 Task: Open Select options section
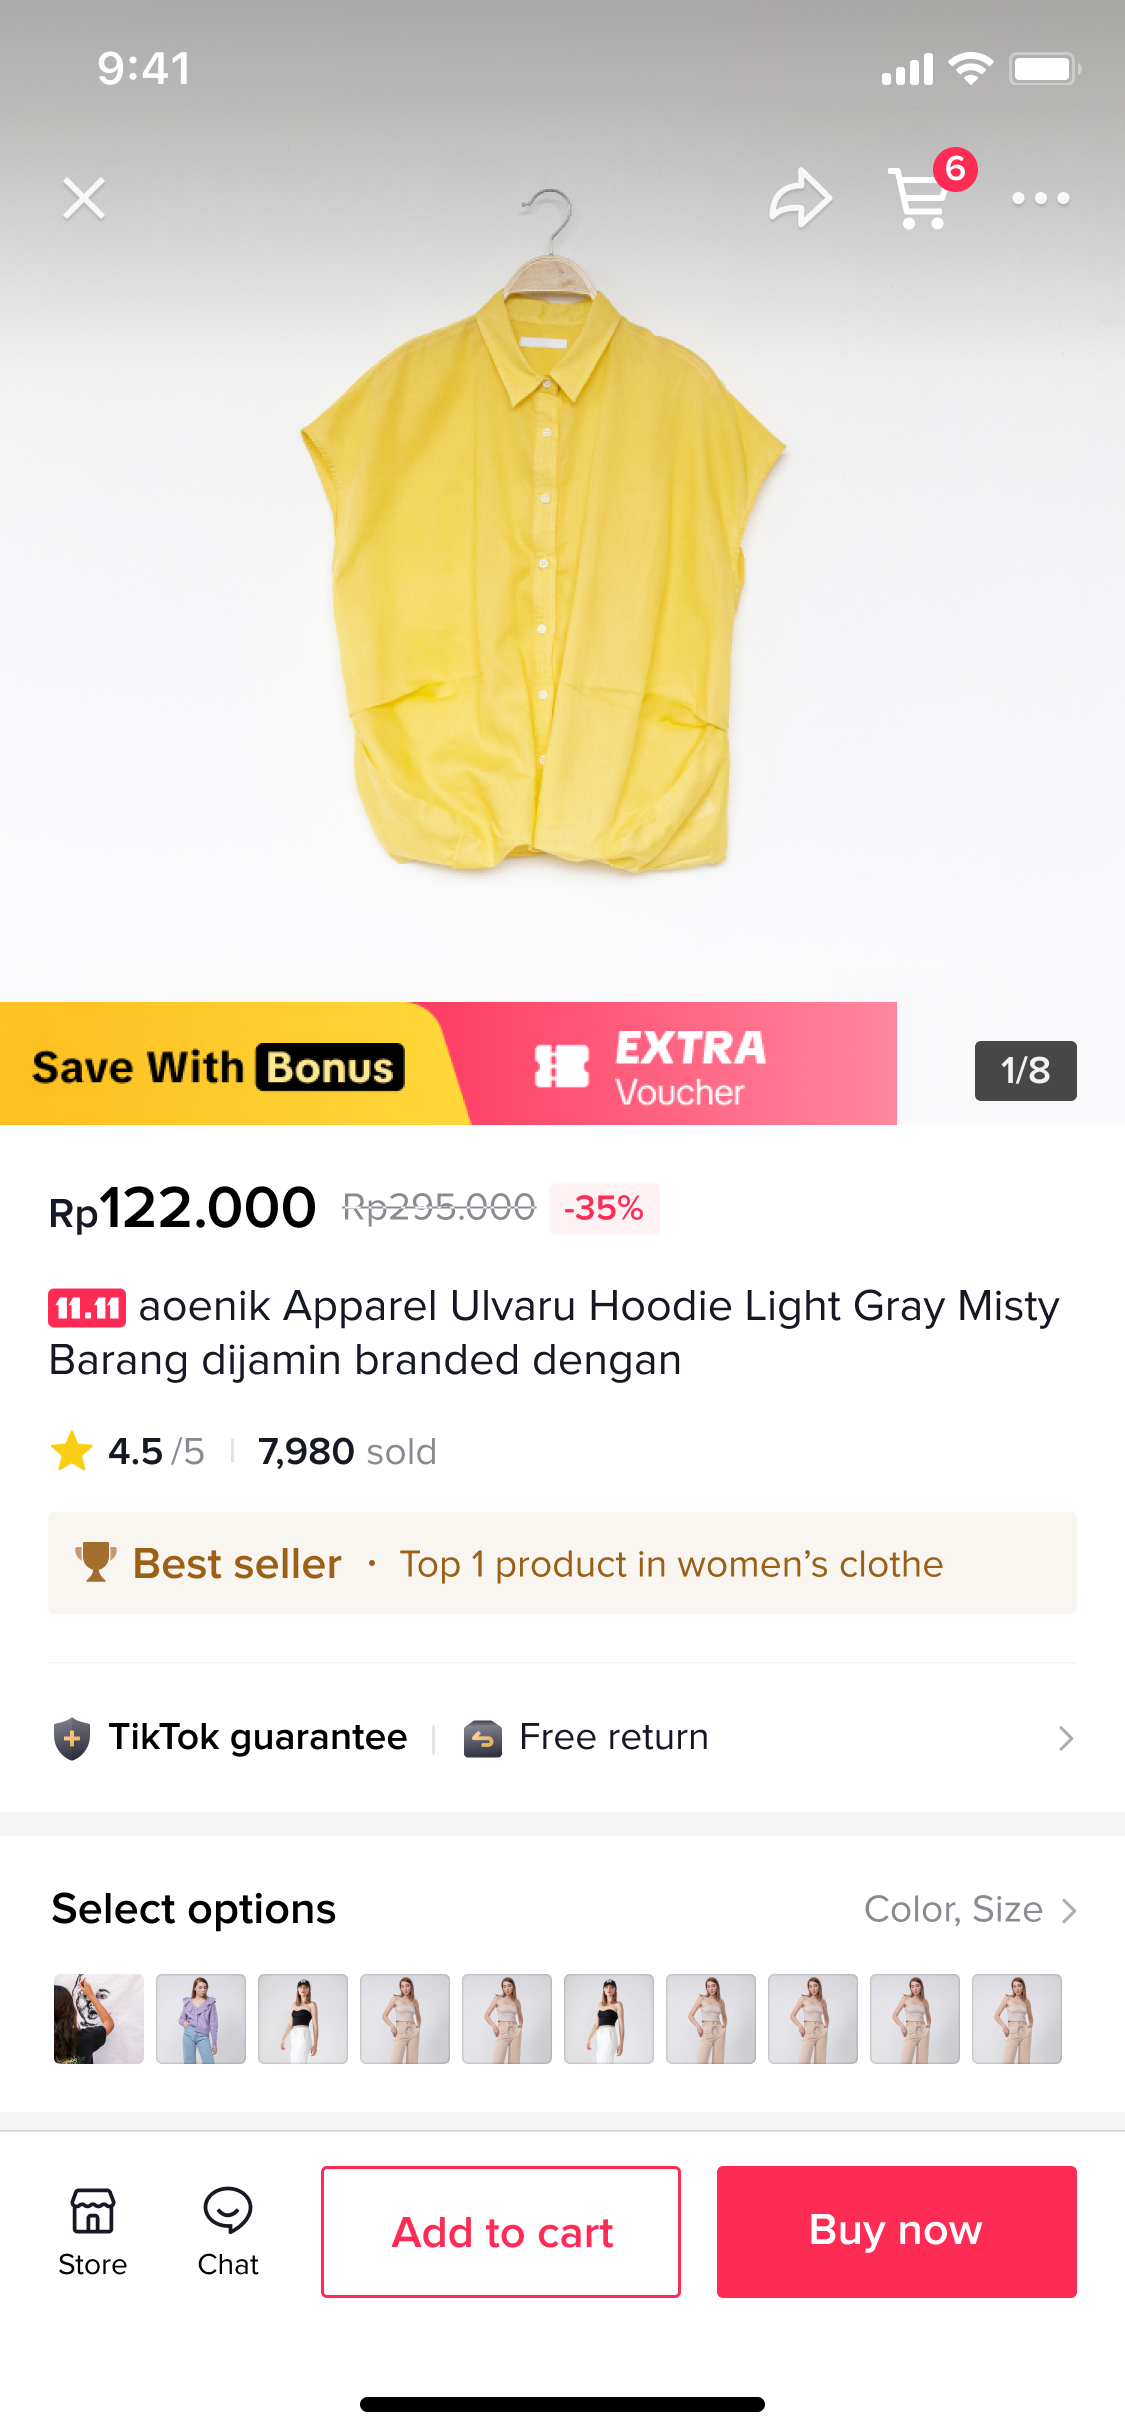pyautogui.click(x=194, y=1909)
